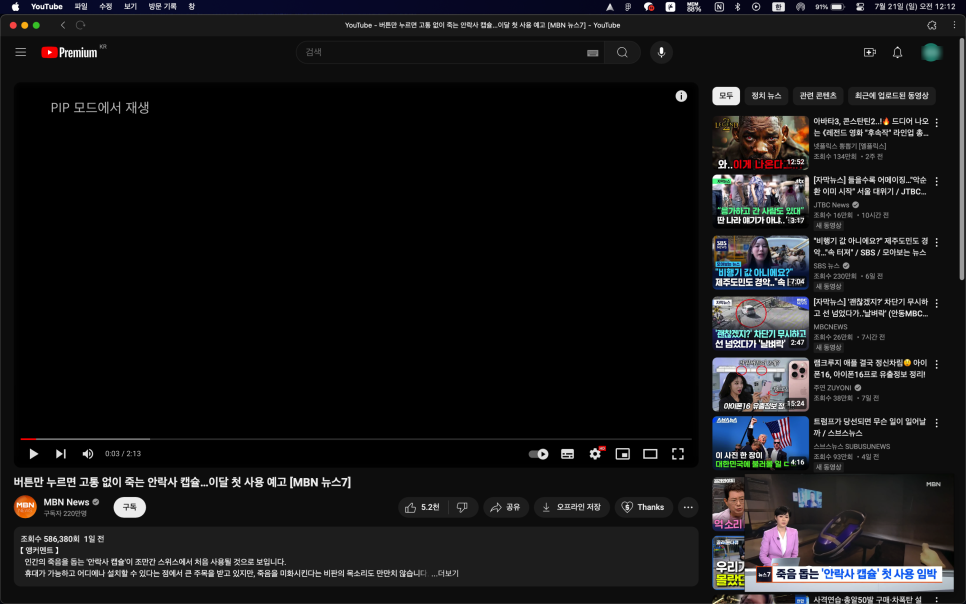Open player settings gear
Screen dimensions: 966x604
(x=595, y=454)
